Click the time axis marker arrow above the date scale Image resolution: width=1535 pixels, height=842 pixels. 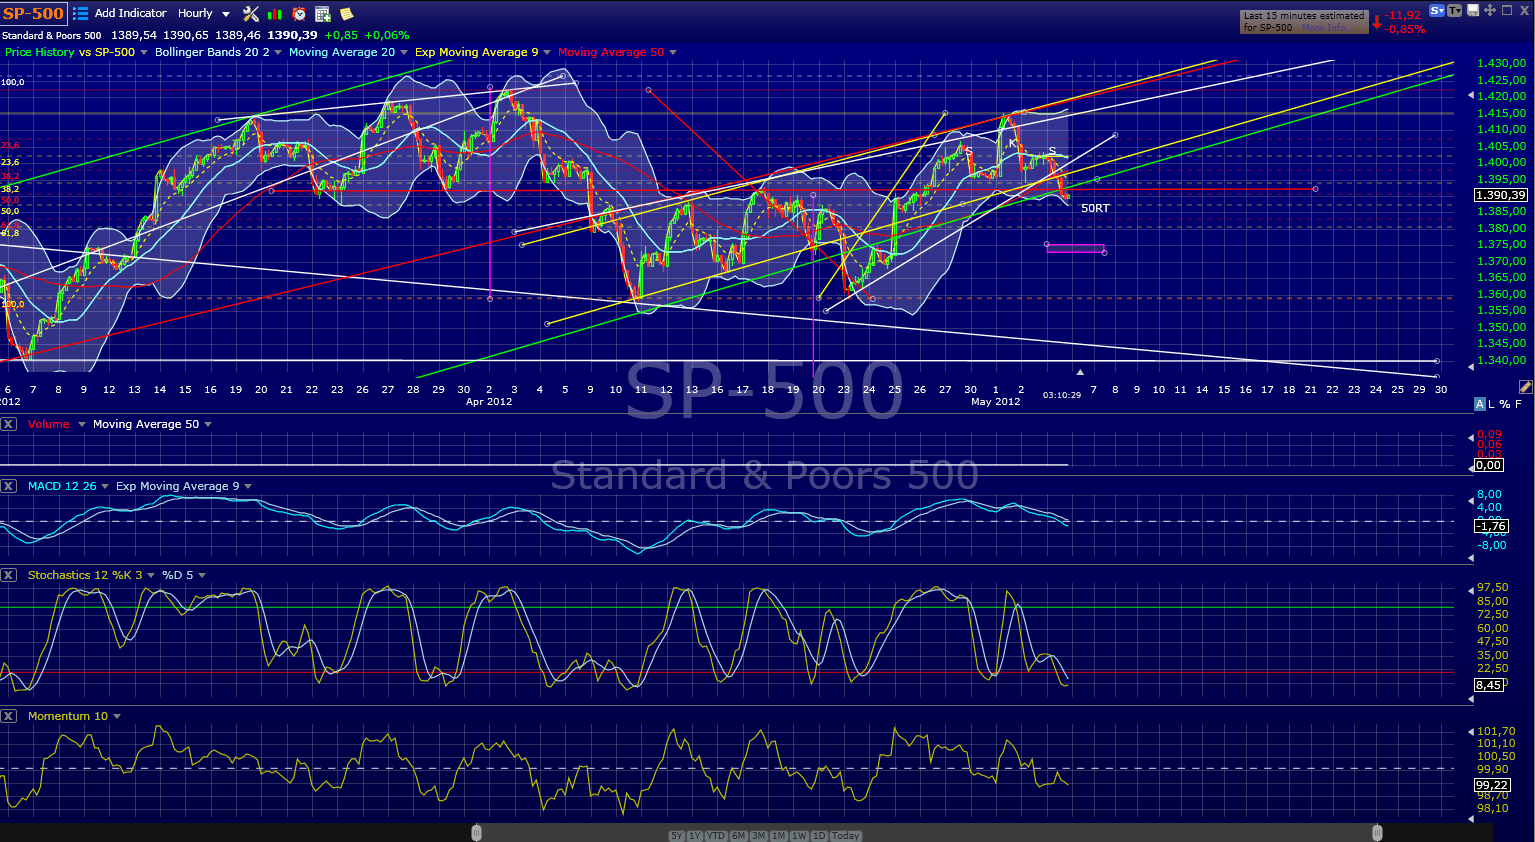(1080, 373)
